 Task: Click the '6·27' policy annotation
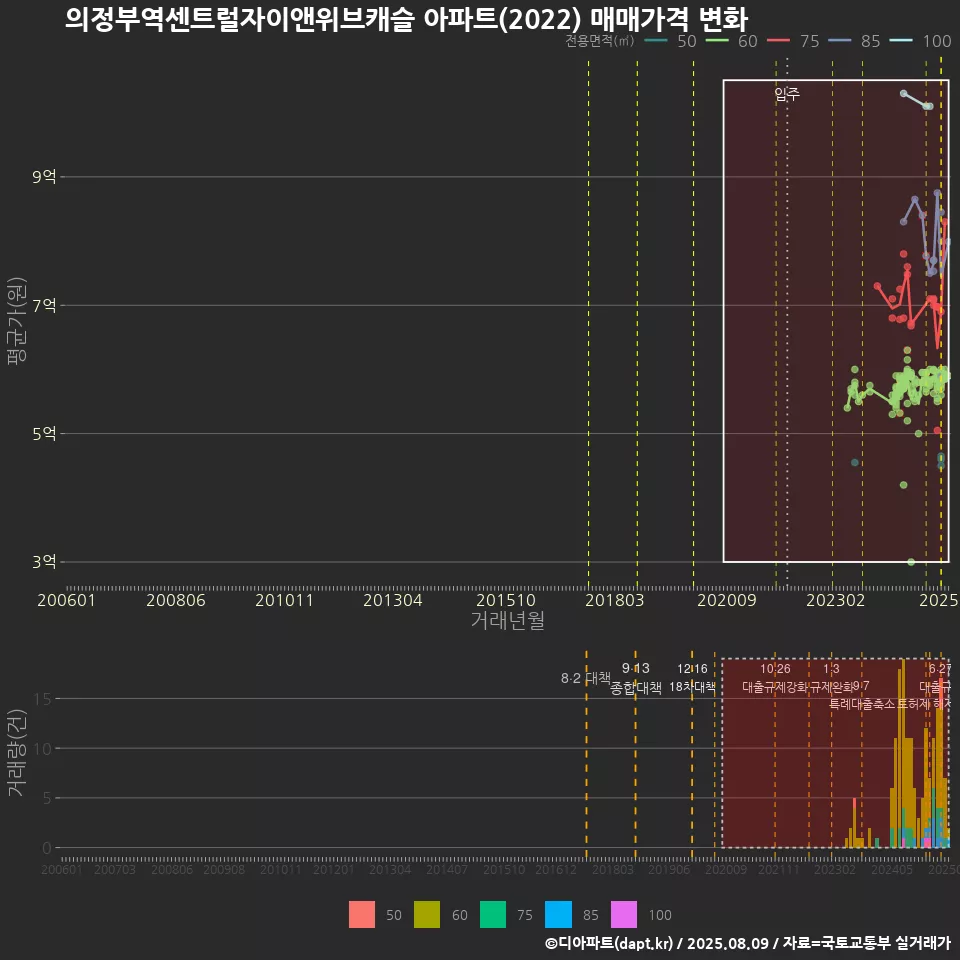pos(940,669)
